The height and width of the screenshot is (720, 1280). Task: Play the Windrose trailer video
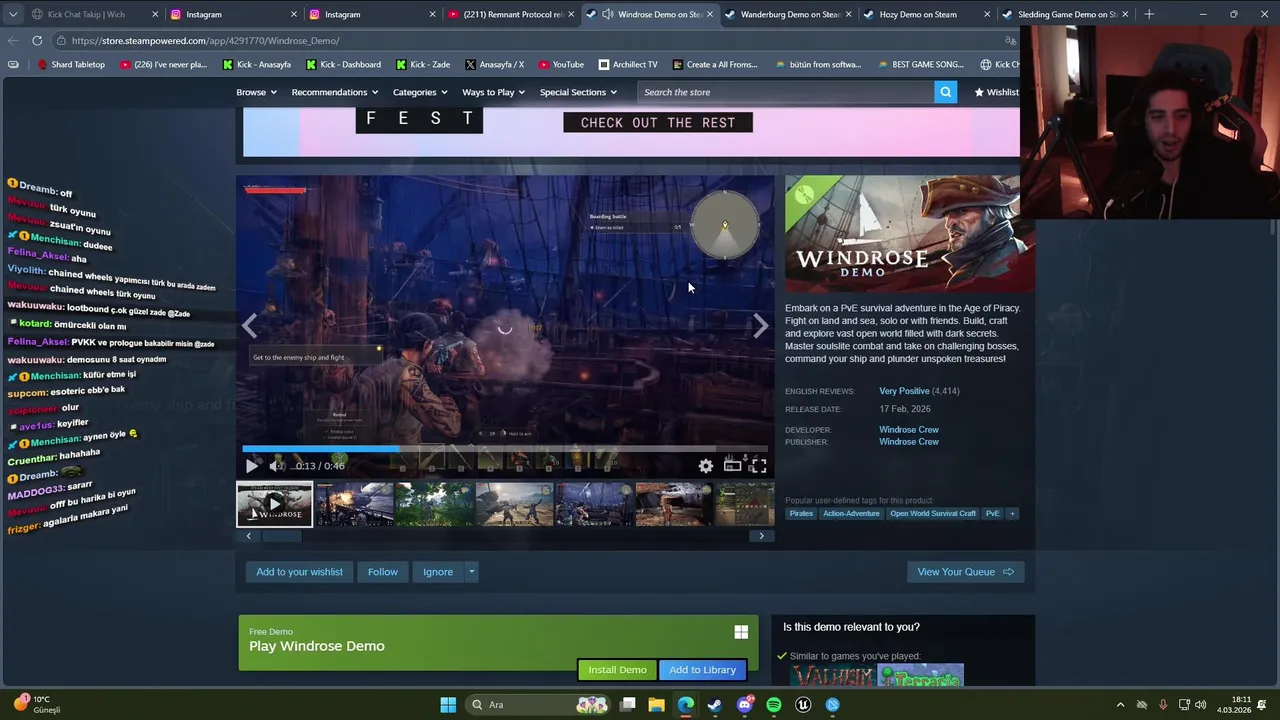pyautogui.click(x=251, y=466)
